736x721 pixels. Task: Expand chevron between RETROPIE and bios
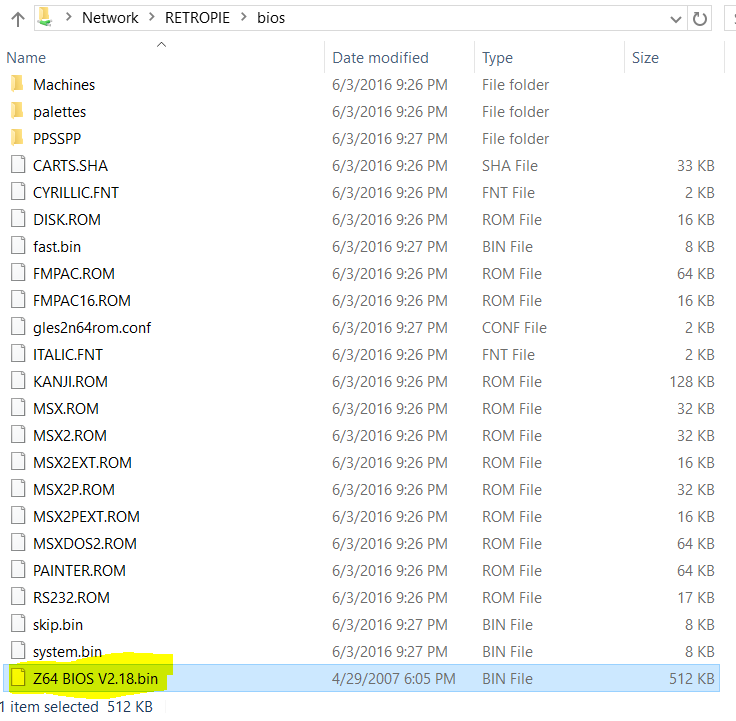pos(244,17)
